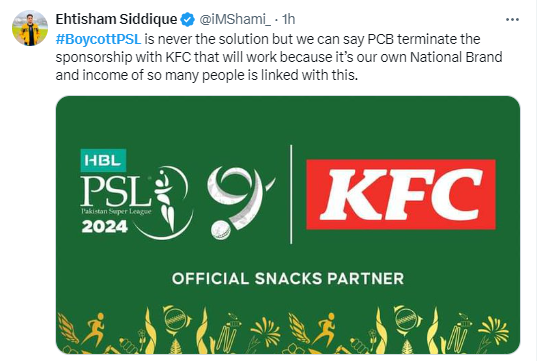
Task: Click the red KFC logo in image
Action: pyautogui.click(x=401, y=194)
